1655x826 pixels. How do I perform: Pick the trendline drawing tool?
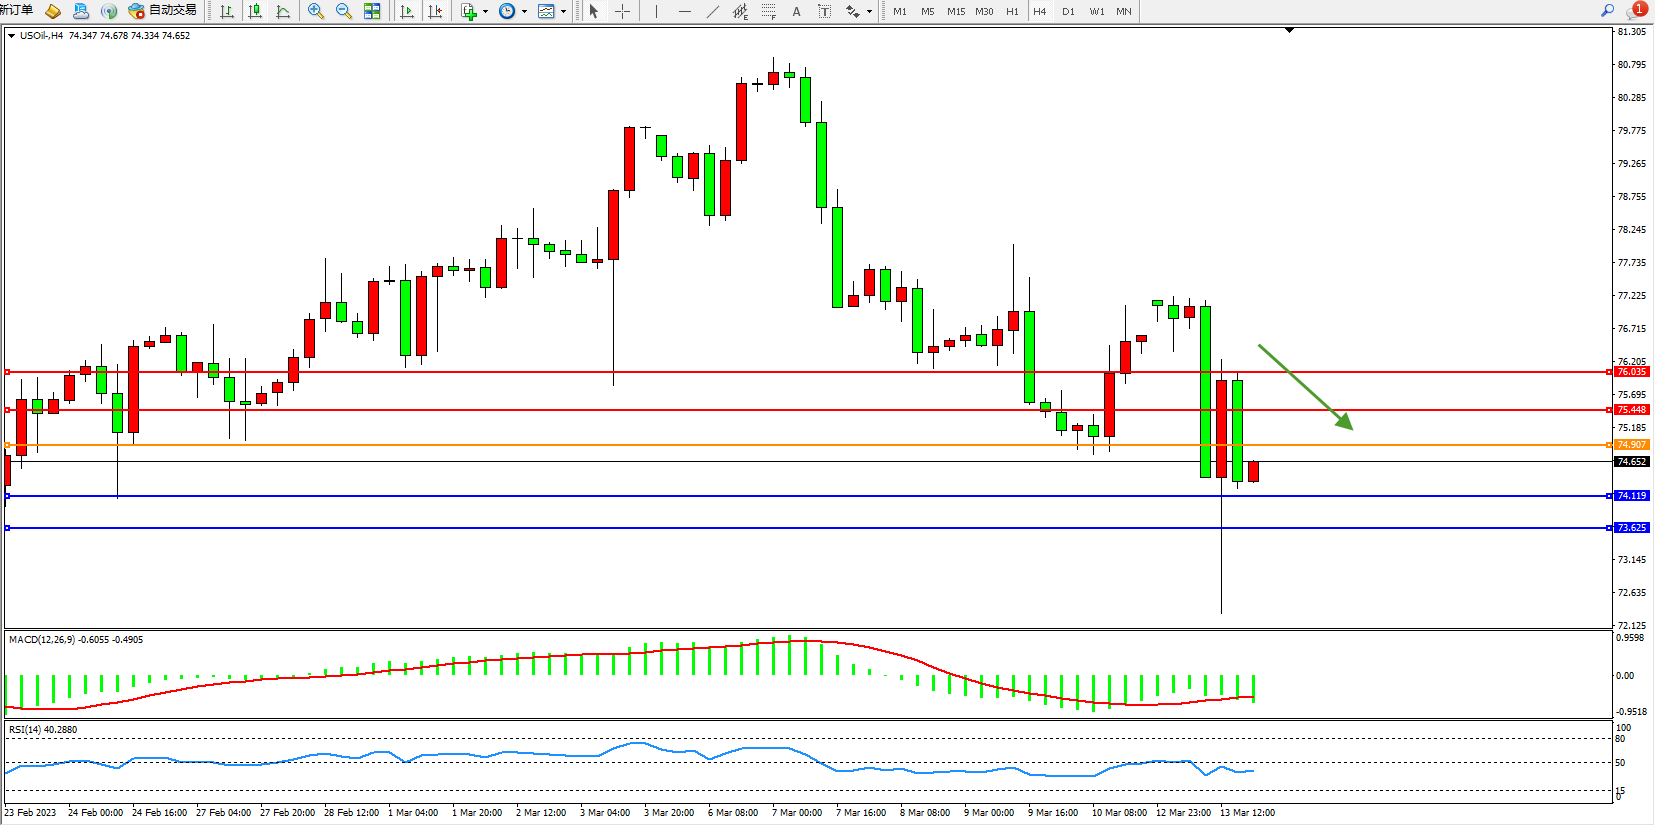click(x=712, y=11)
